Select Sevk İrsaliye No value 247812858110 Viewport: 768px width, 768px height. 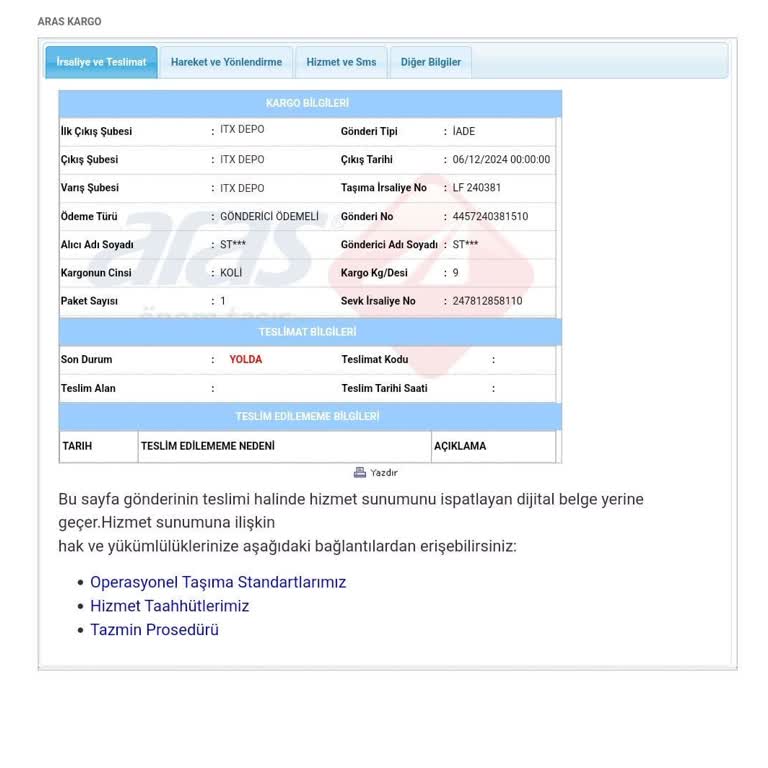[x=487, y=301]
